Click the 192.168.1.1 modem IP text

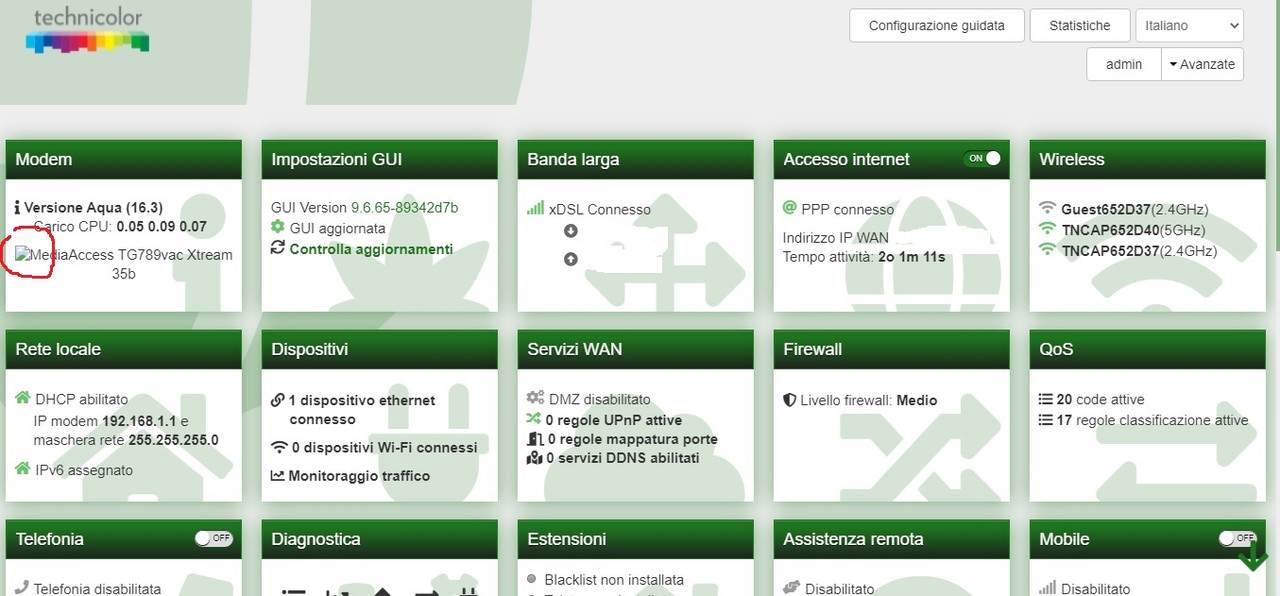(x=137, y=421)
